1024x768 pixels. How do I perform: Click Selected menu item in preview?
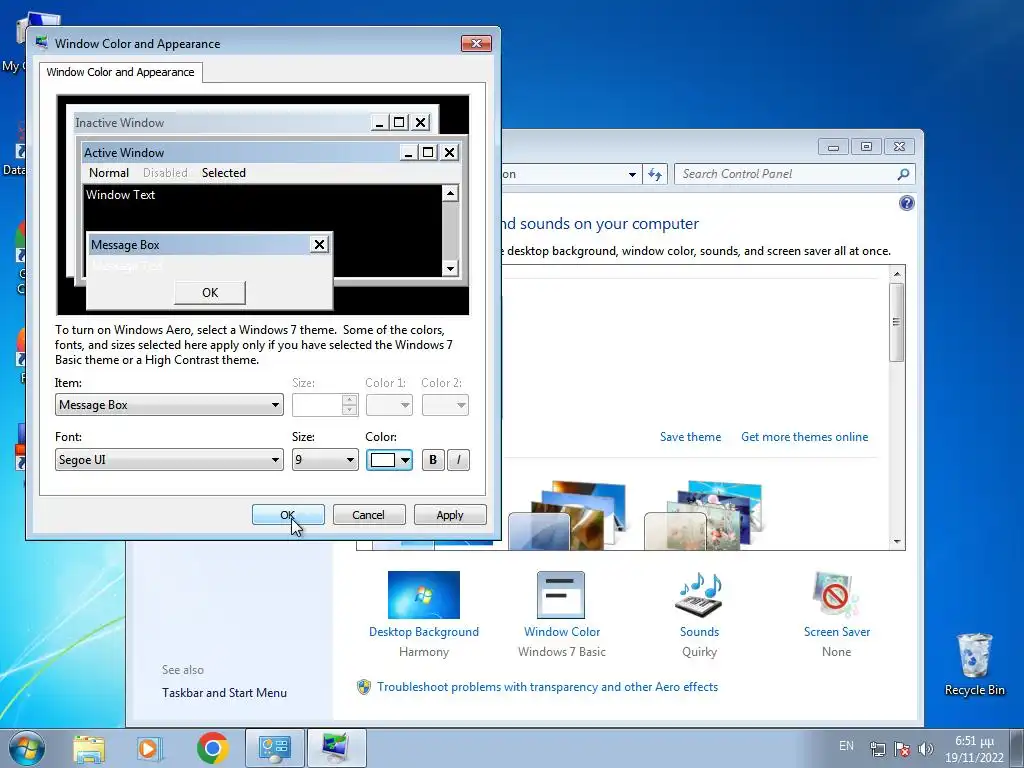click(223, 172)
